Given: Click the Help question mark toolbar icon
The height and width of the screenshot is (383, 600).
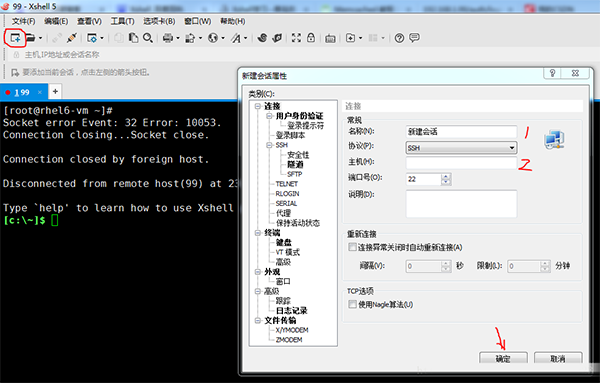Looking at the screenshot, I should pyautogui.click(x=399, y=38).
